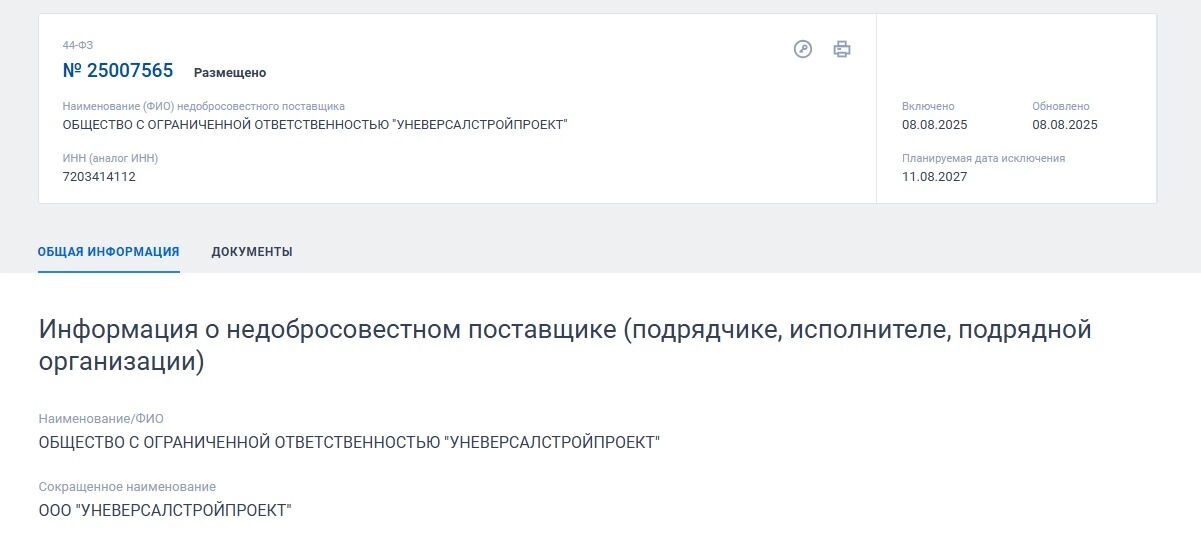Click the Наименование (ФИО) недобросовестного поставщика label
This screenshot has height=535, width=1201.
(203, 106)
